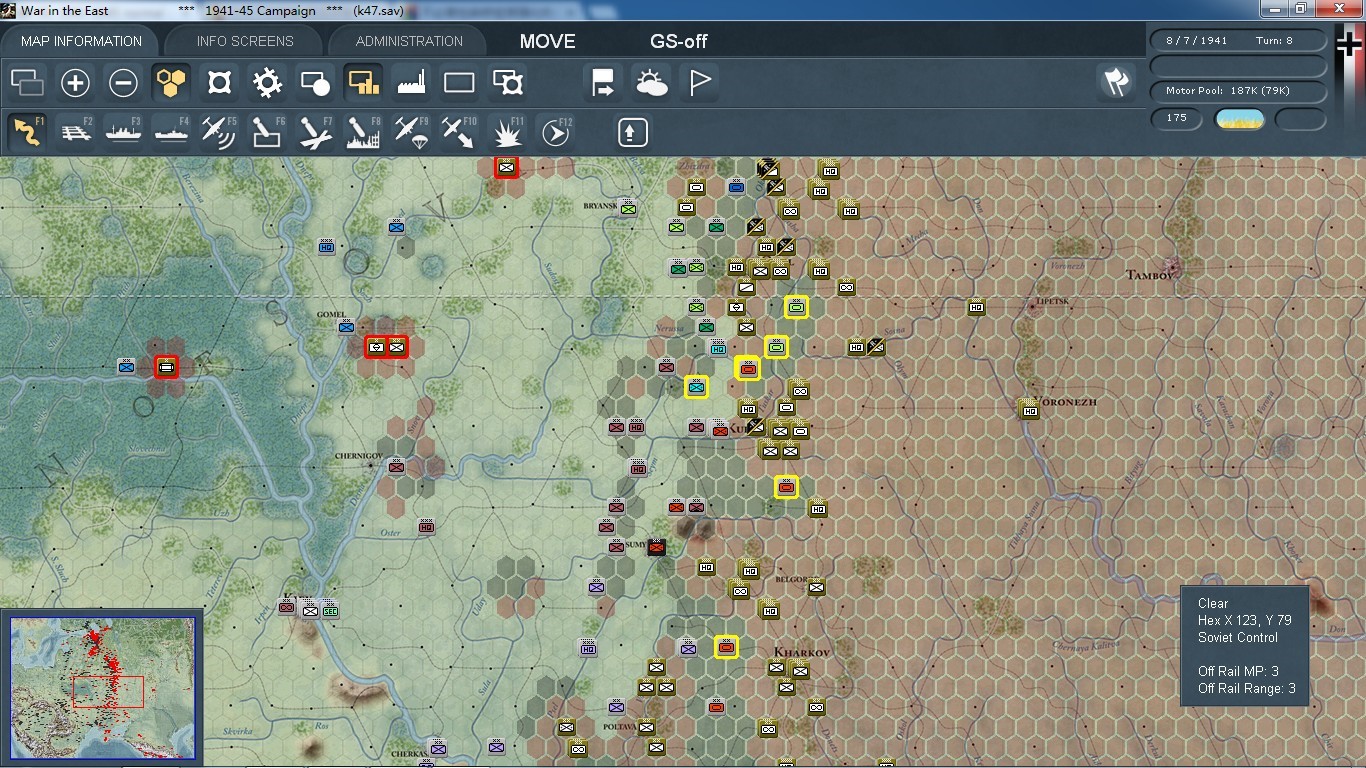Viewport: 1366px width, 768px height.
Task: Select the blue unit counter at Gomel
Action: click(x=346, y=326)
